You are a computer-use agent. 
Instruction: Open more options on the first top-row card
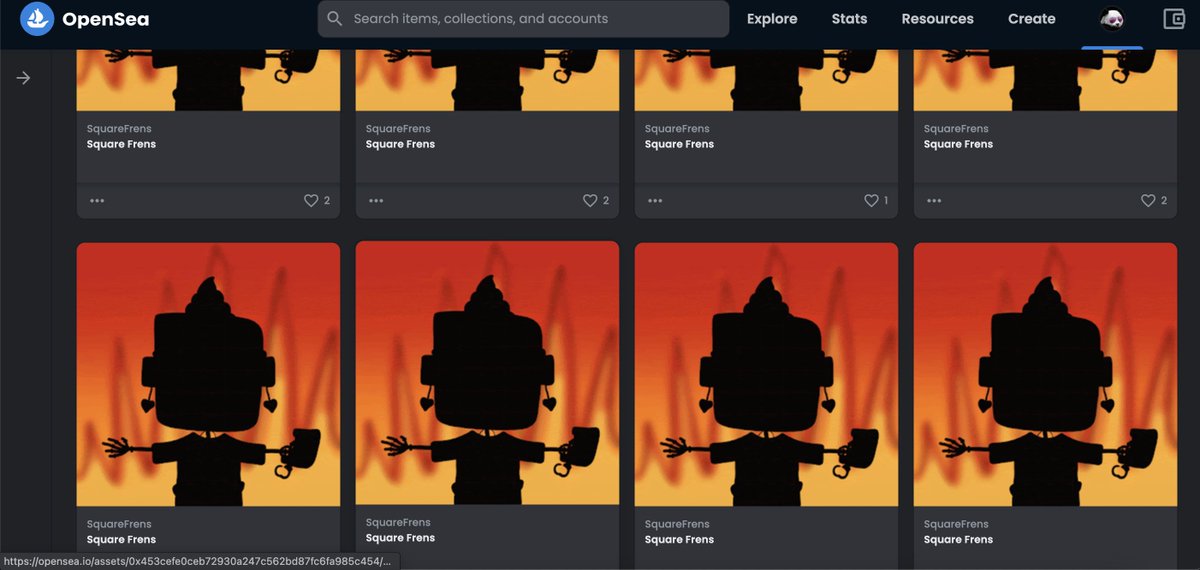pos(97,200)
